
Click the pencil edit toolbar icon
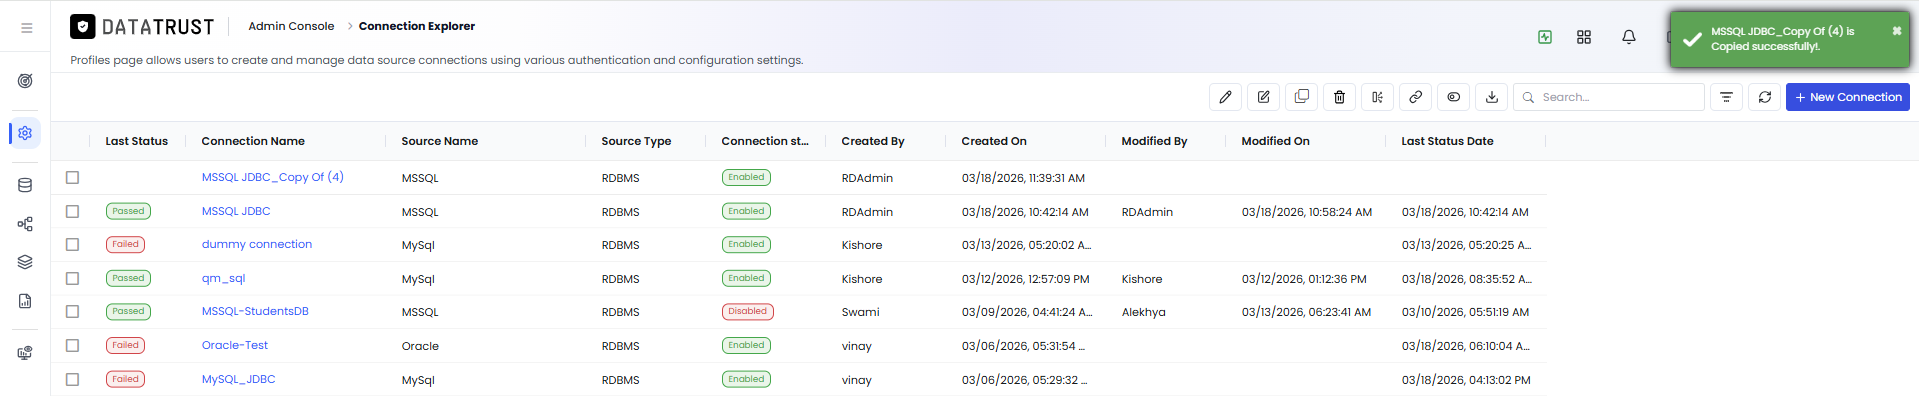pos(1226,97)
